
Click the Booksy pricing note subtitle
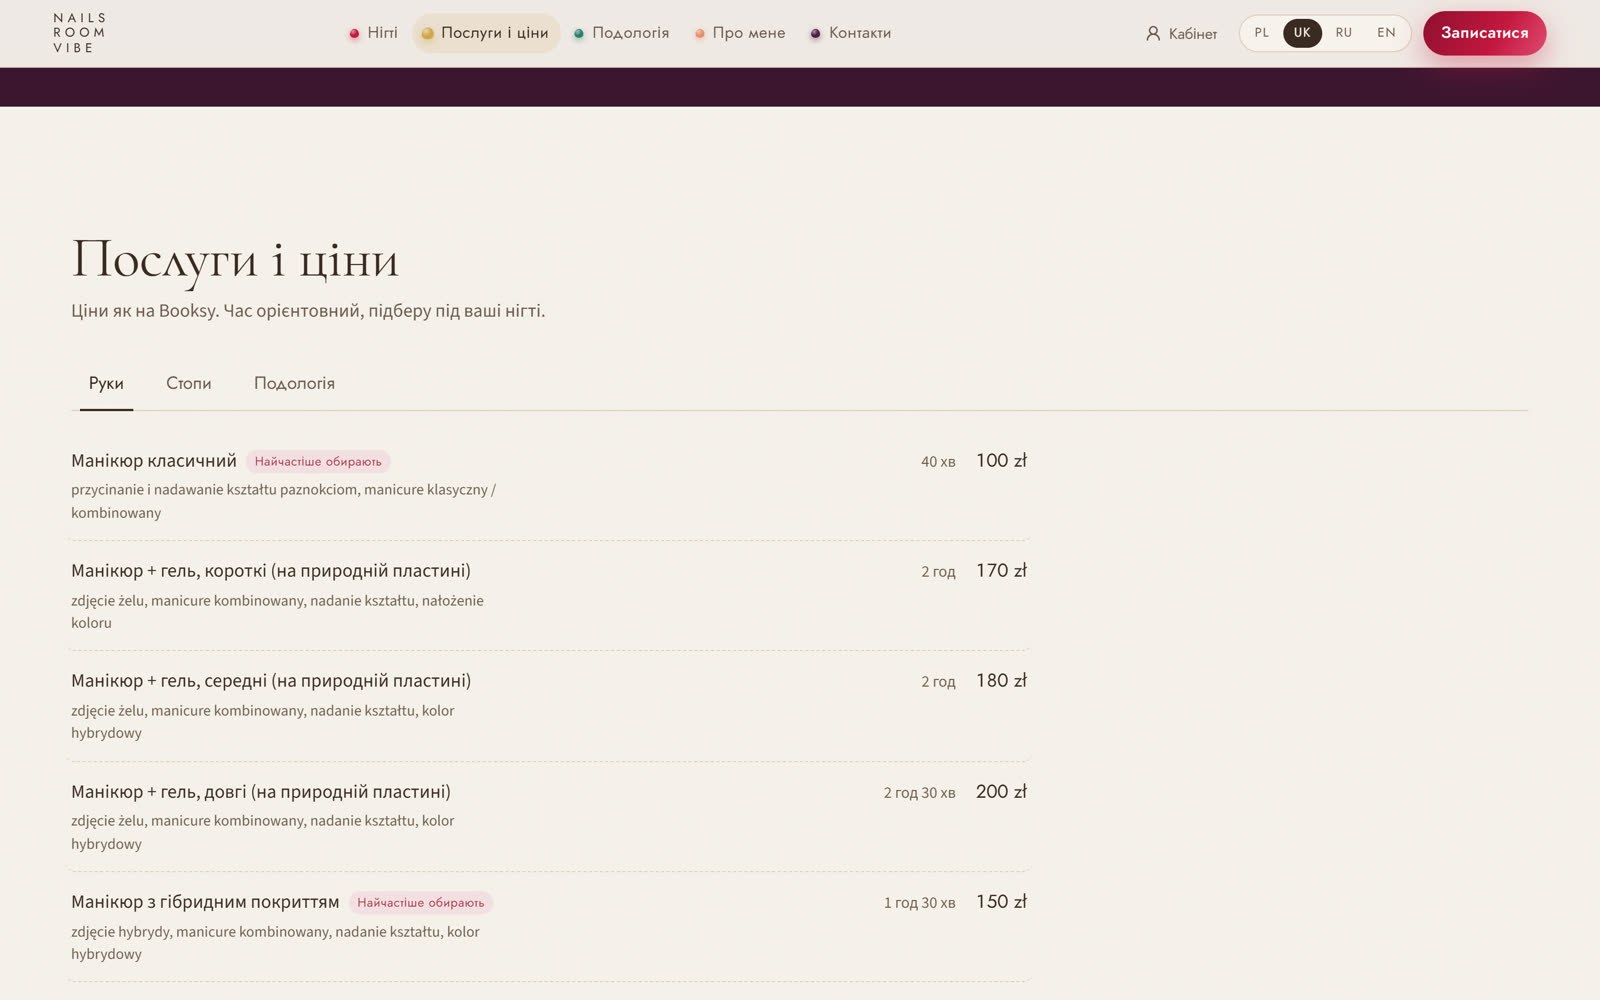[x=308, y=311]
